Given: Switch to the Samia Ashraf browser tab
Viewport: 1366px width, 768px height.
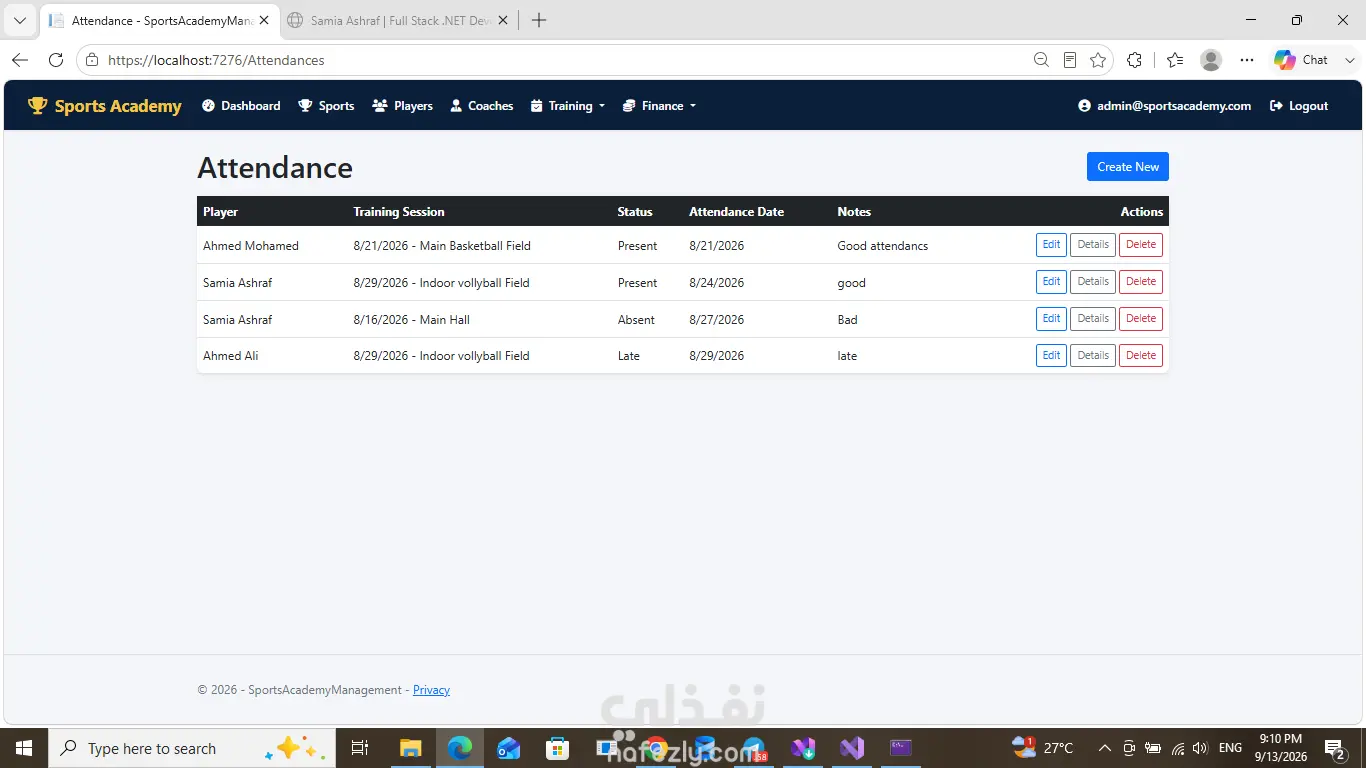Looking at the screenshot, I should tap(397, 20).
